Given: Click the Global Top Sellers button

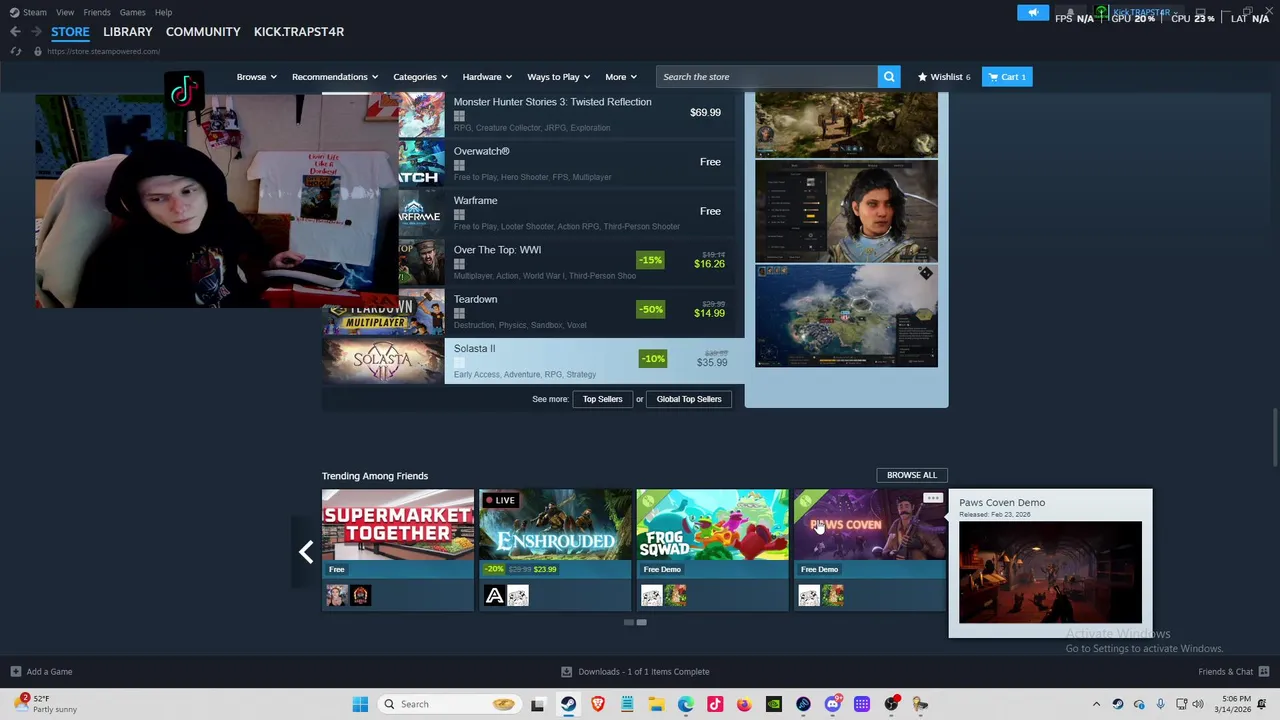Looking at the screenshot, I should pyautogui.click(x=689, y=399).
